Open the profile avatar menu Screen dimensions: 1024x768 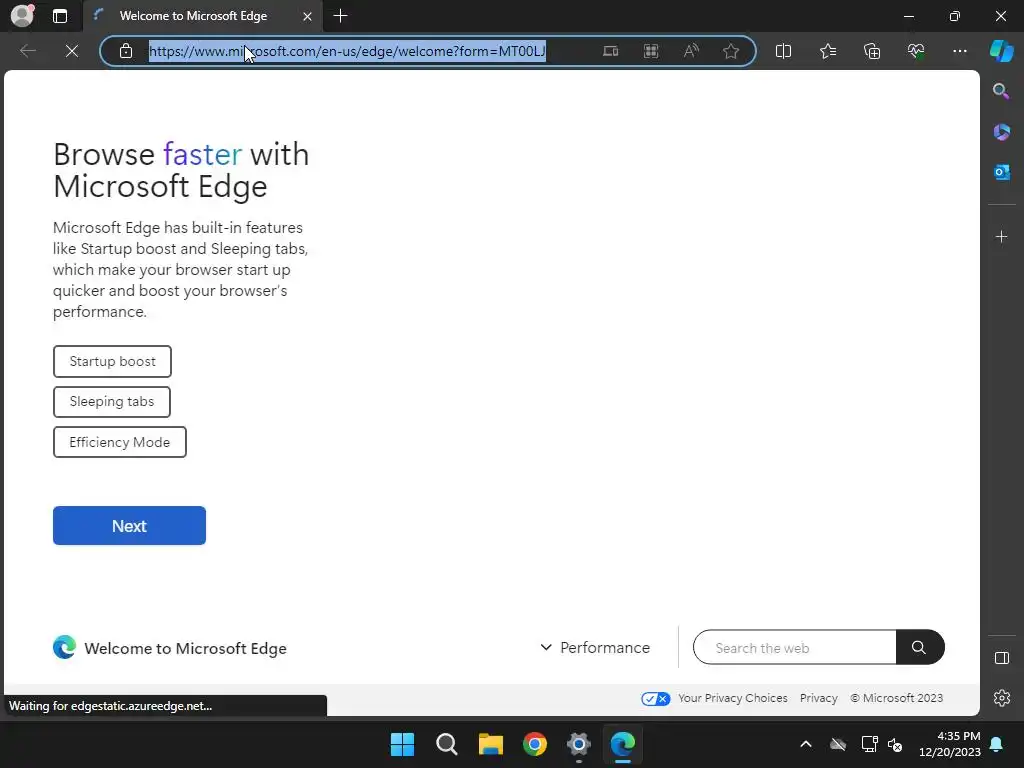coord(22,16)
